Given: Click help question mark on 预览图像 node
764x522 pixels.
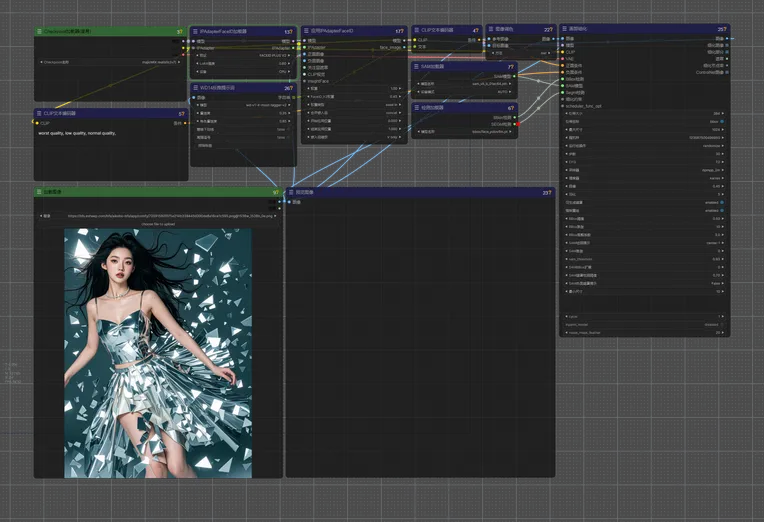Looking at the screenshot, I should (550, 193).
